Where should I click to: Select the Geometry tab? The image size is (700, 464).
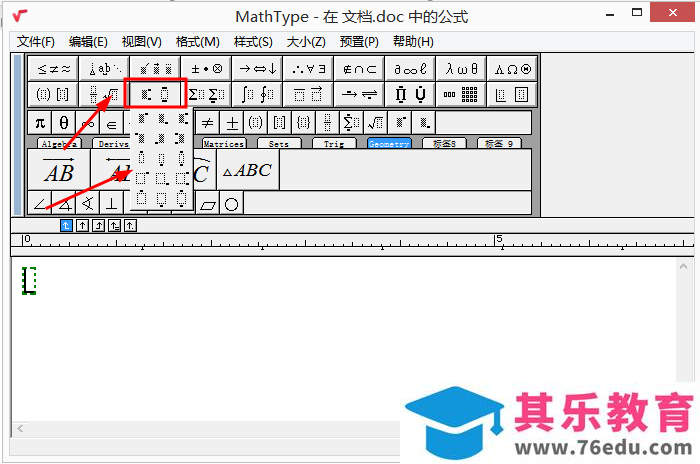(x=389, y=143)
